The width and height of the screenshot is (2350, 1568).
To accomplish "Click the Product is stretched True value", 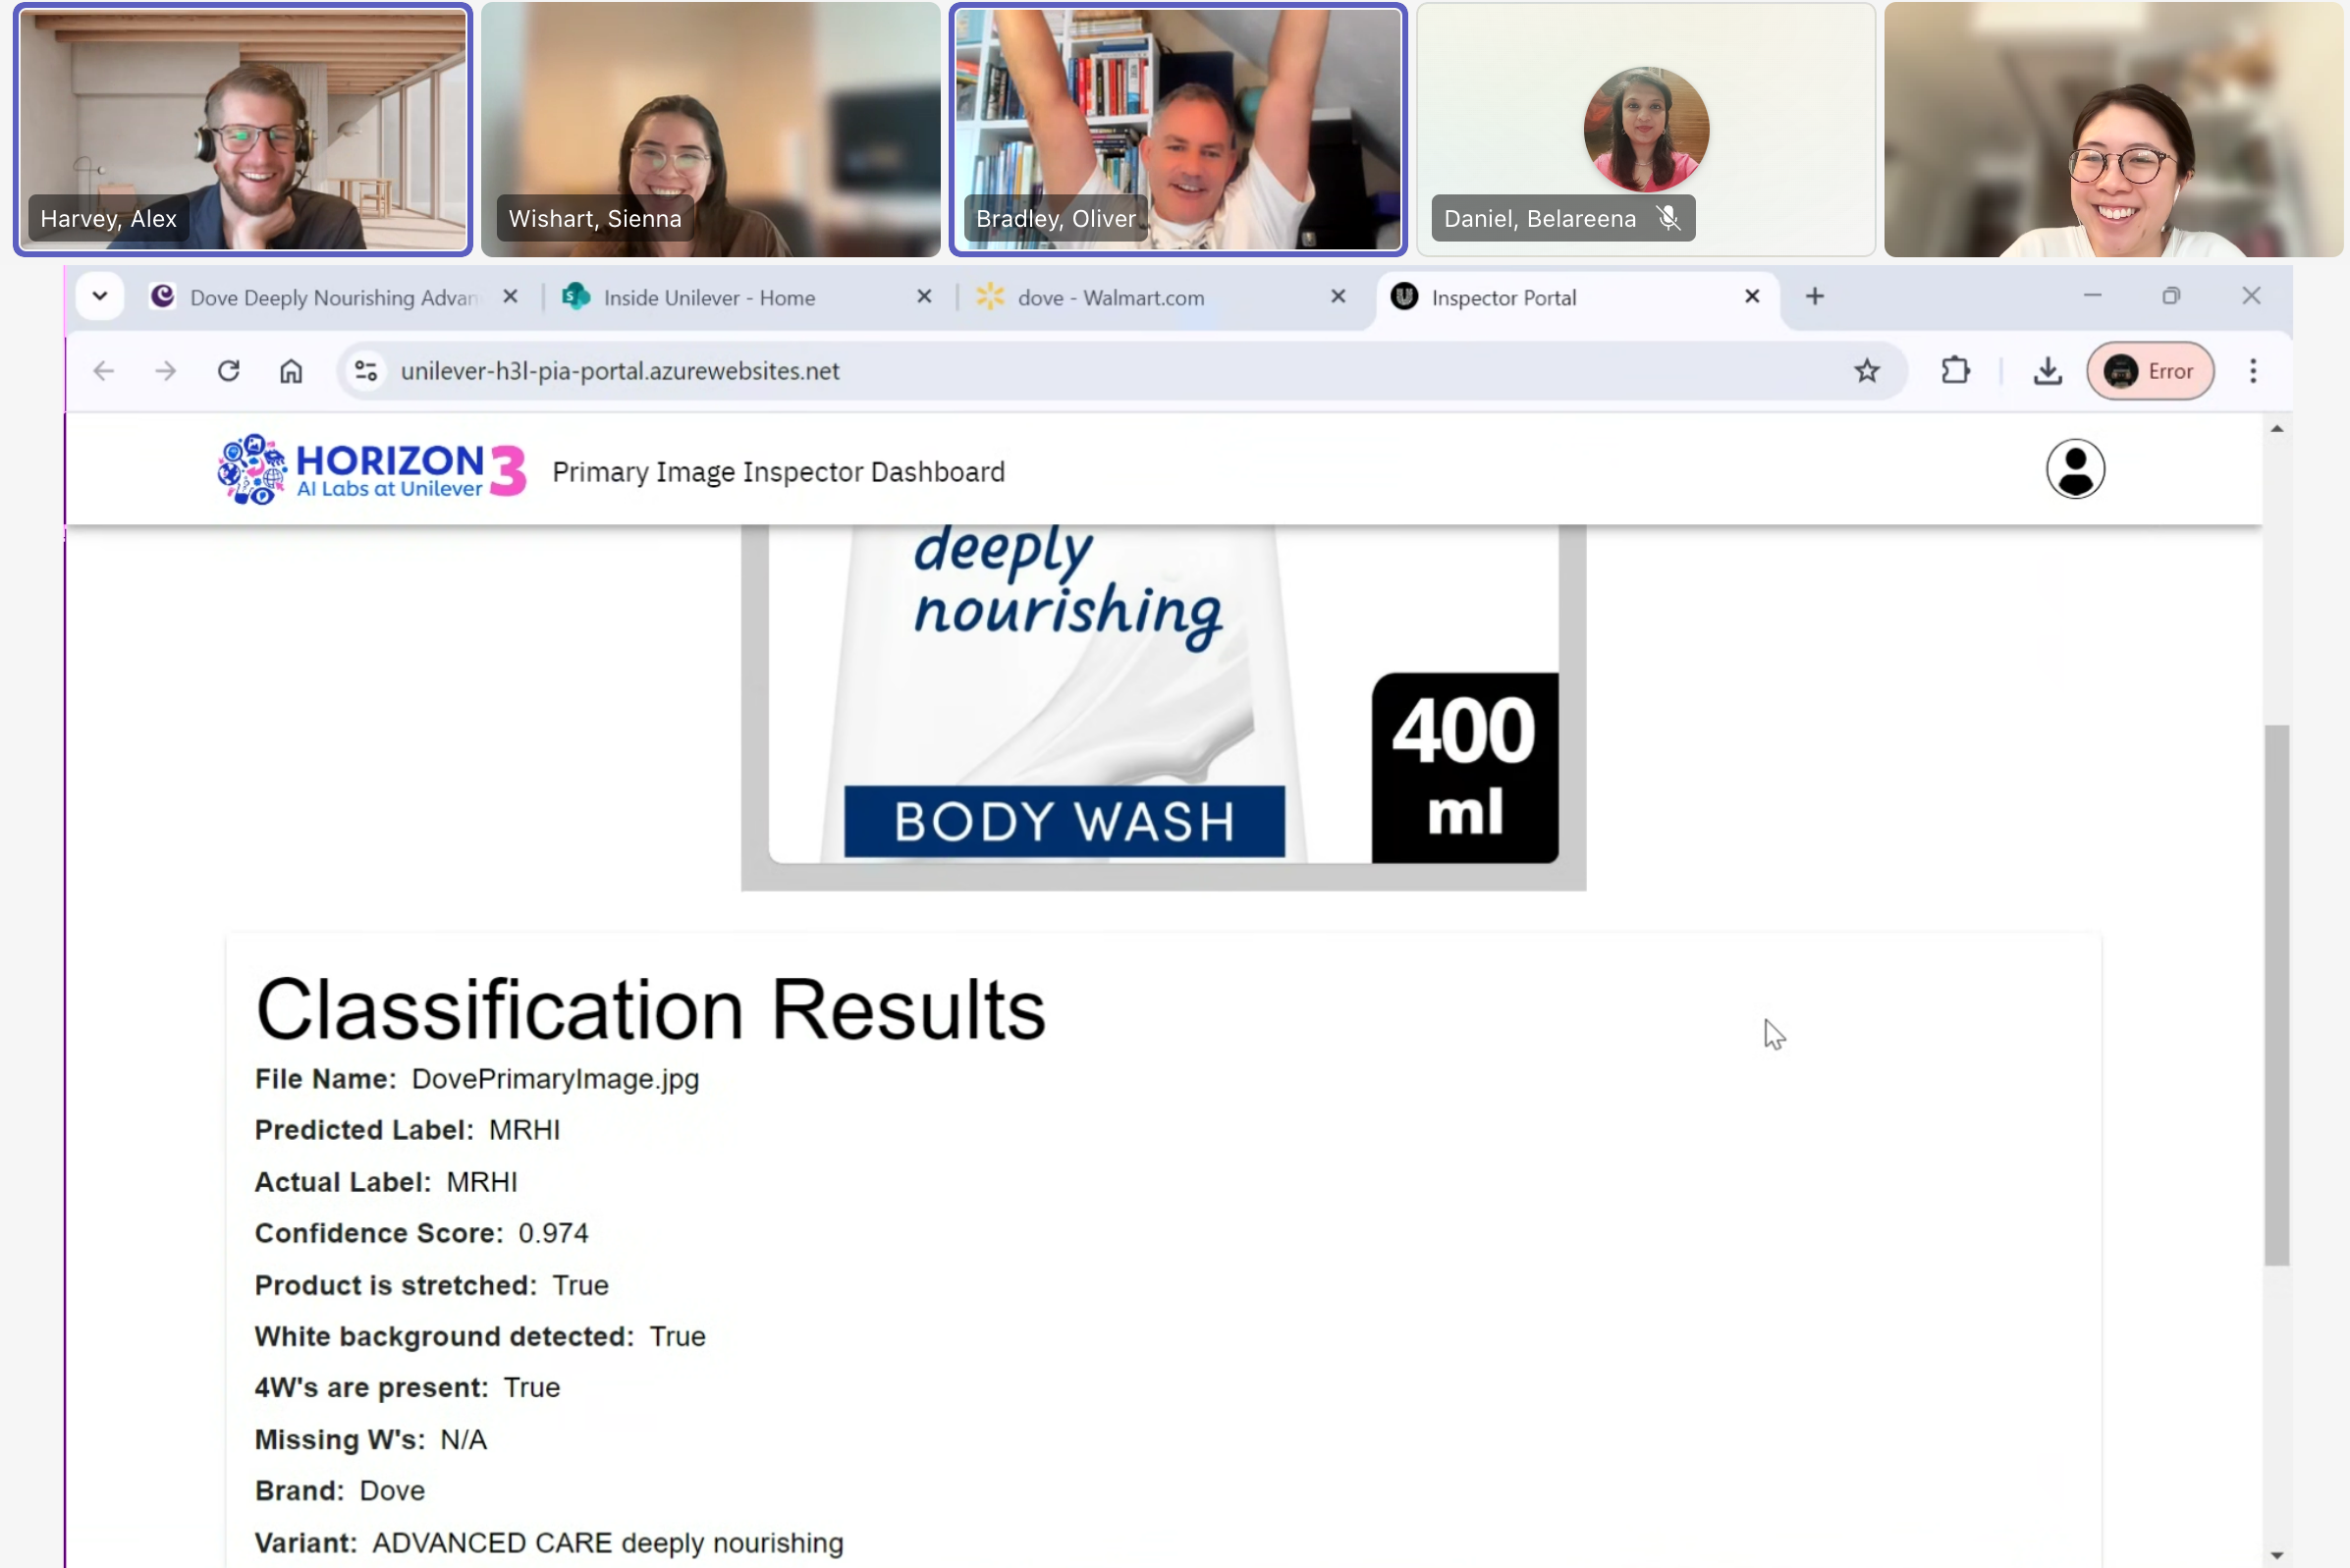I will [x=580, y=1285].
